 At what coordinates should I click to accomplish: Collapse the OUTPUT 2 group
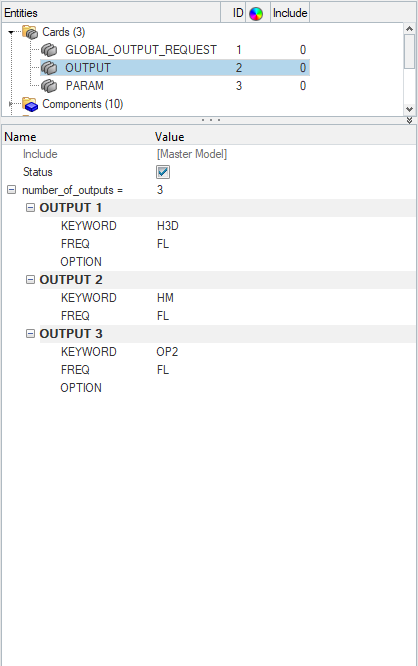click(x=30, y=279)
